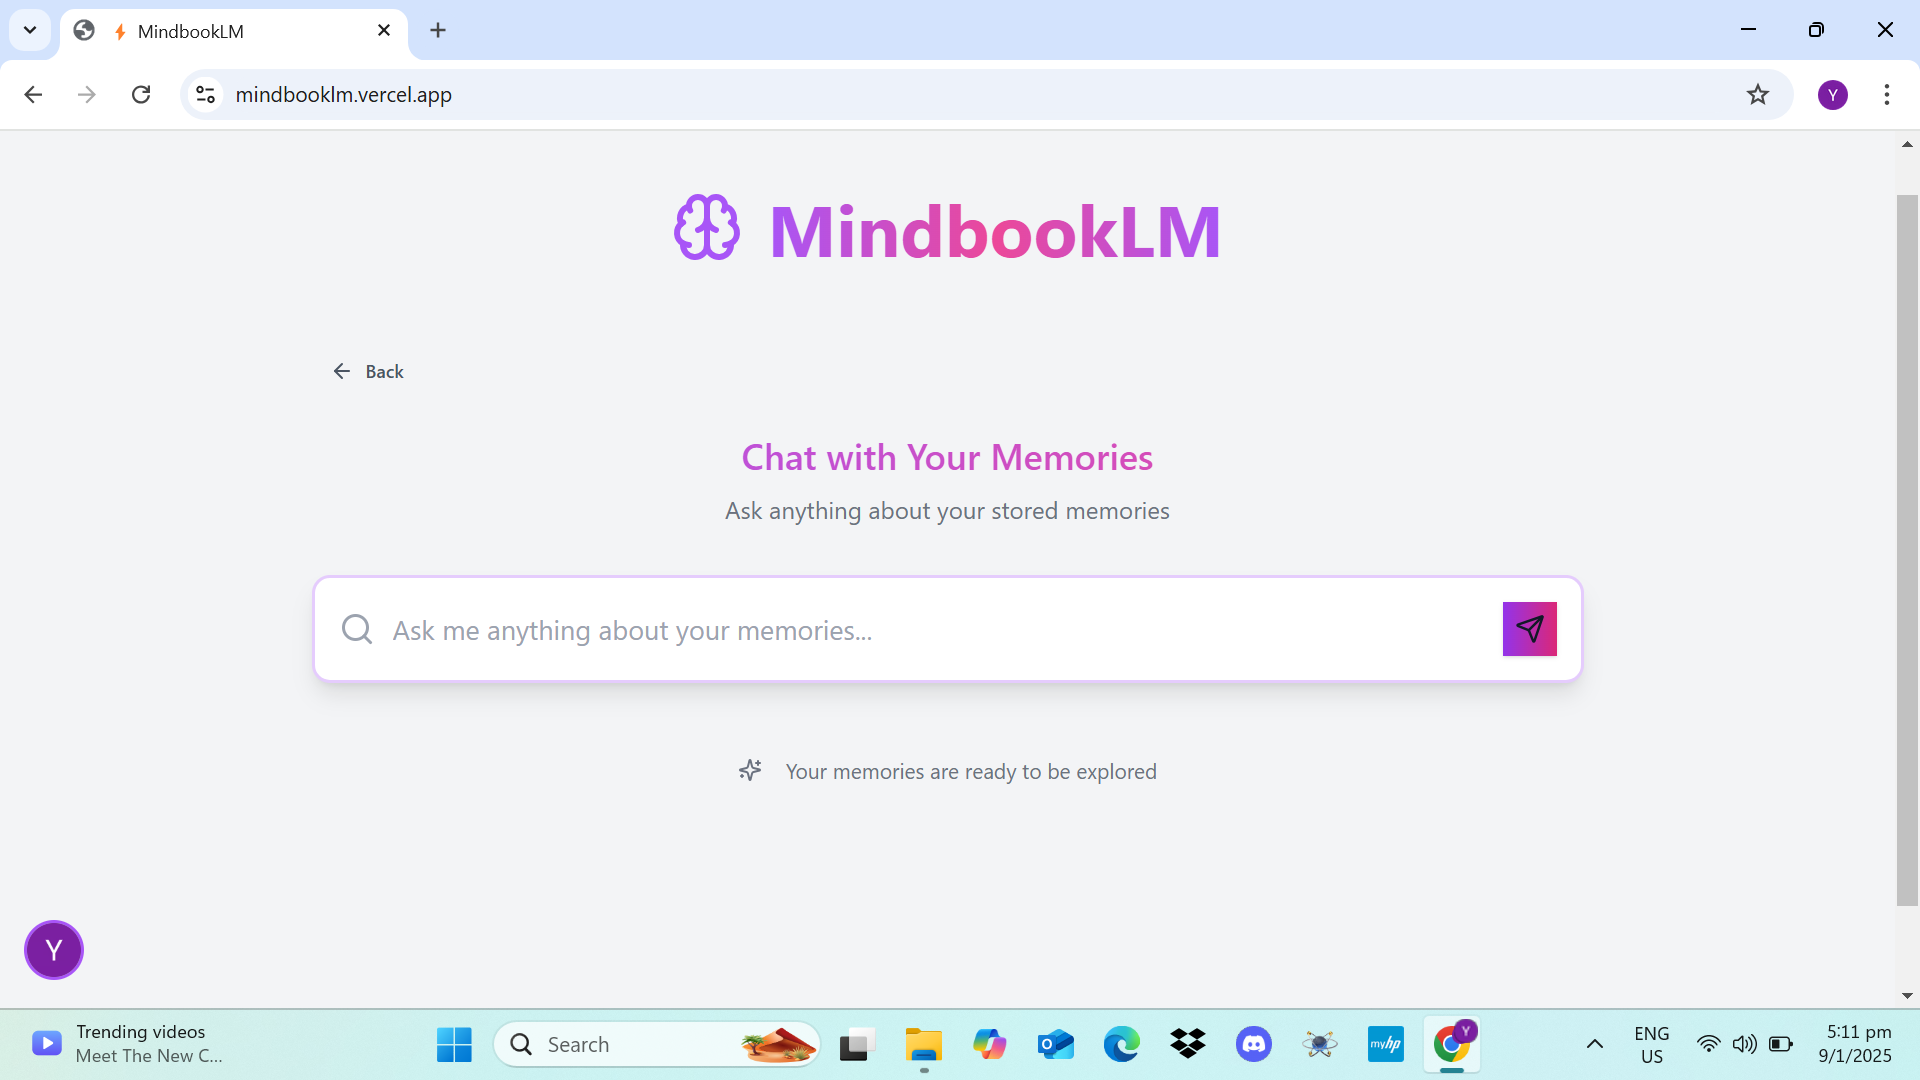Open ENG US language switcher in tray
This screenshot has height=1080, width=1920.
1651,1044
